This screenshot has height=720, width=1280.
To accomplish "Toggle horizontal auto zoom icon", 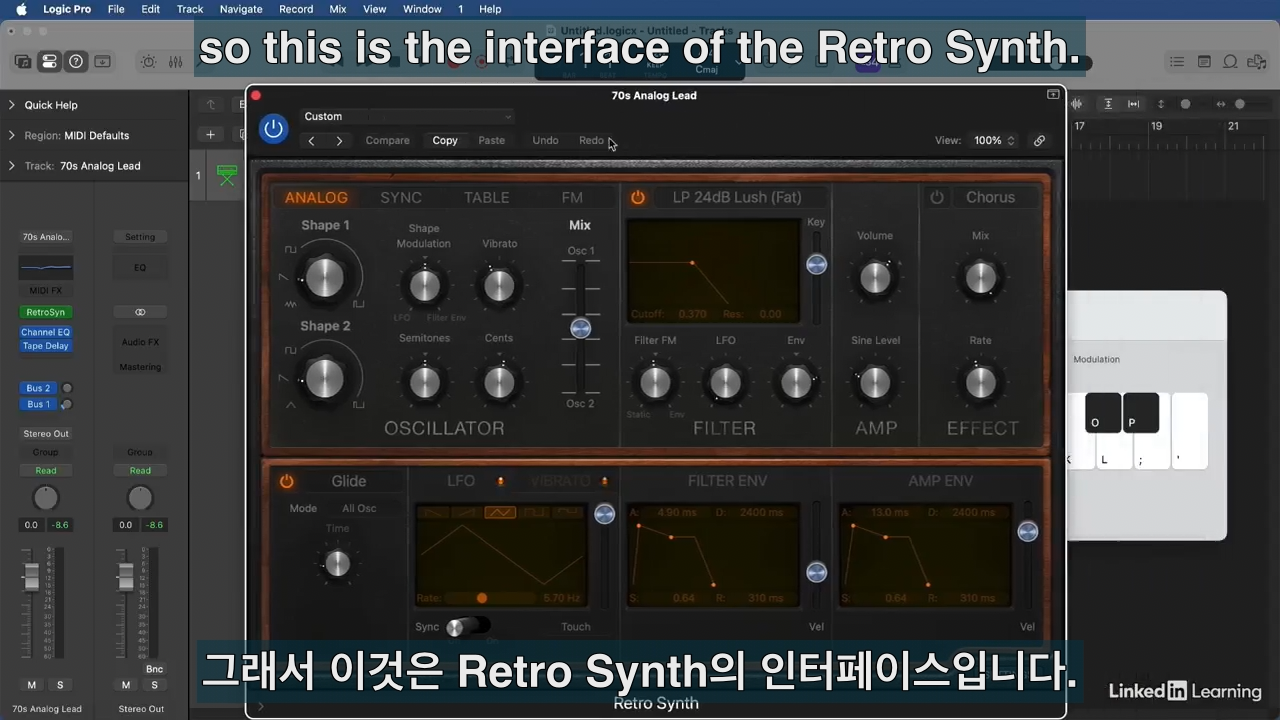I will (1134, 104).
